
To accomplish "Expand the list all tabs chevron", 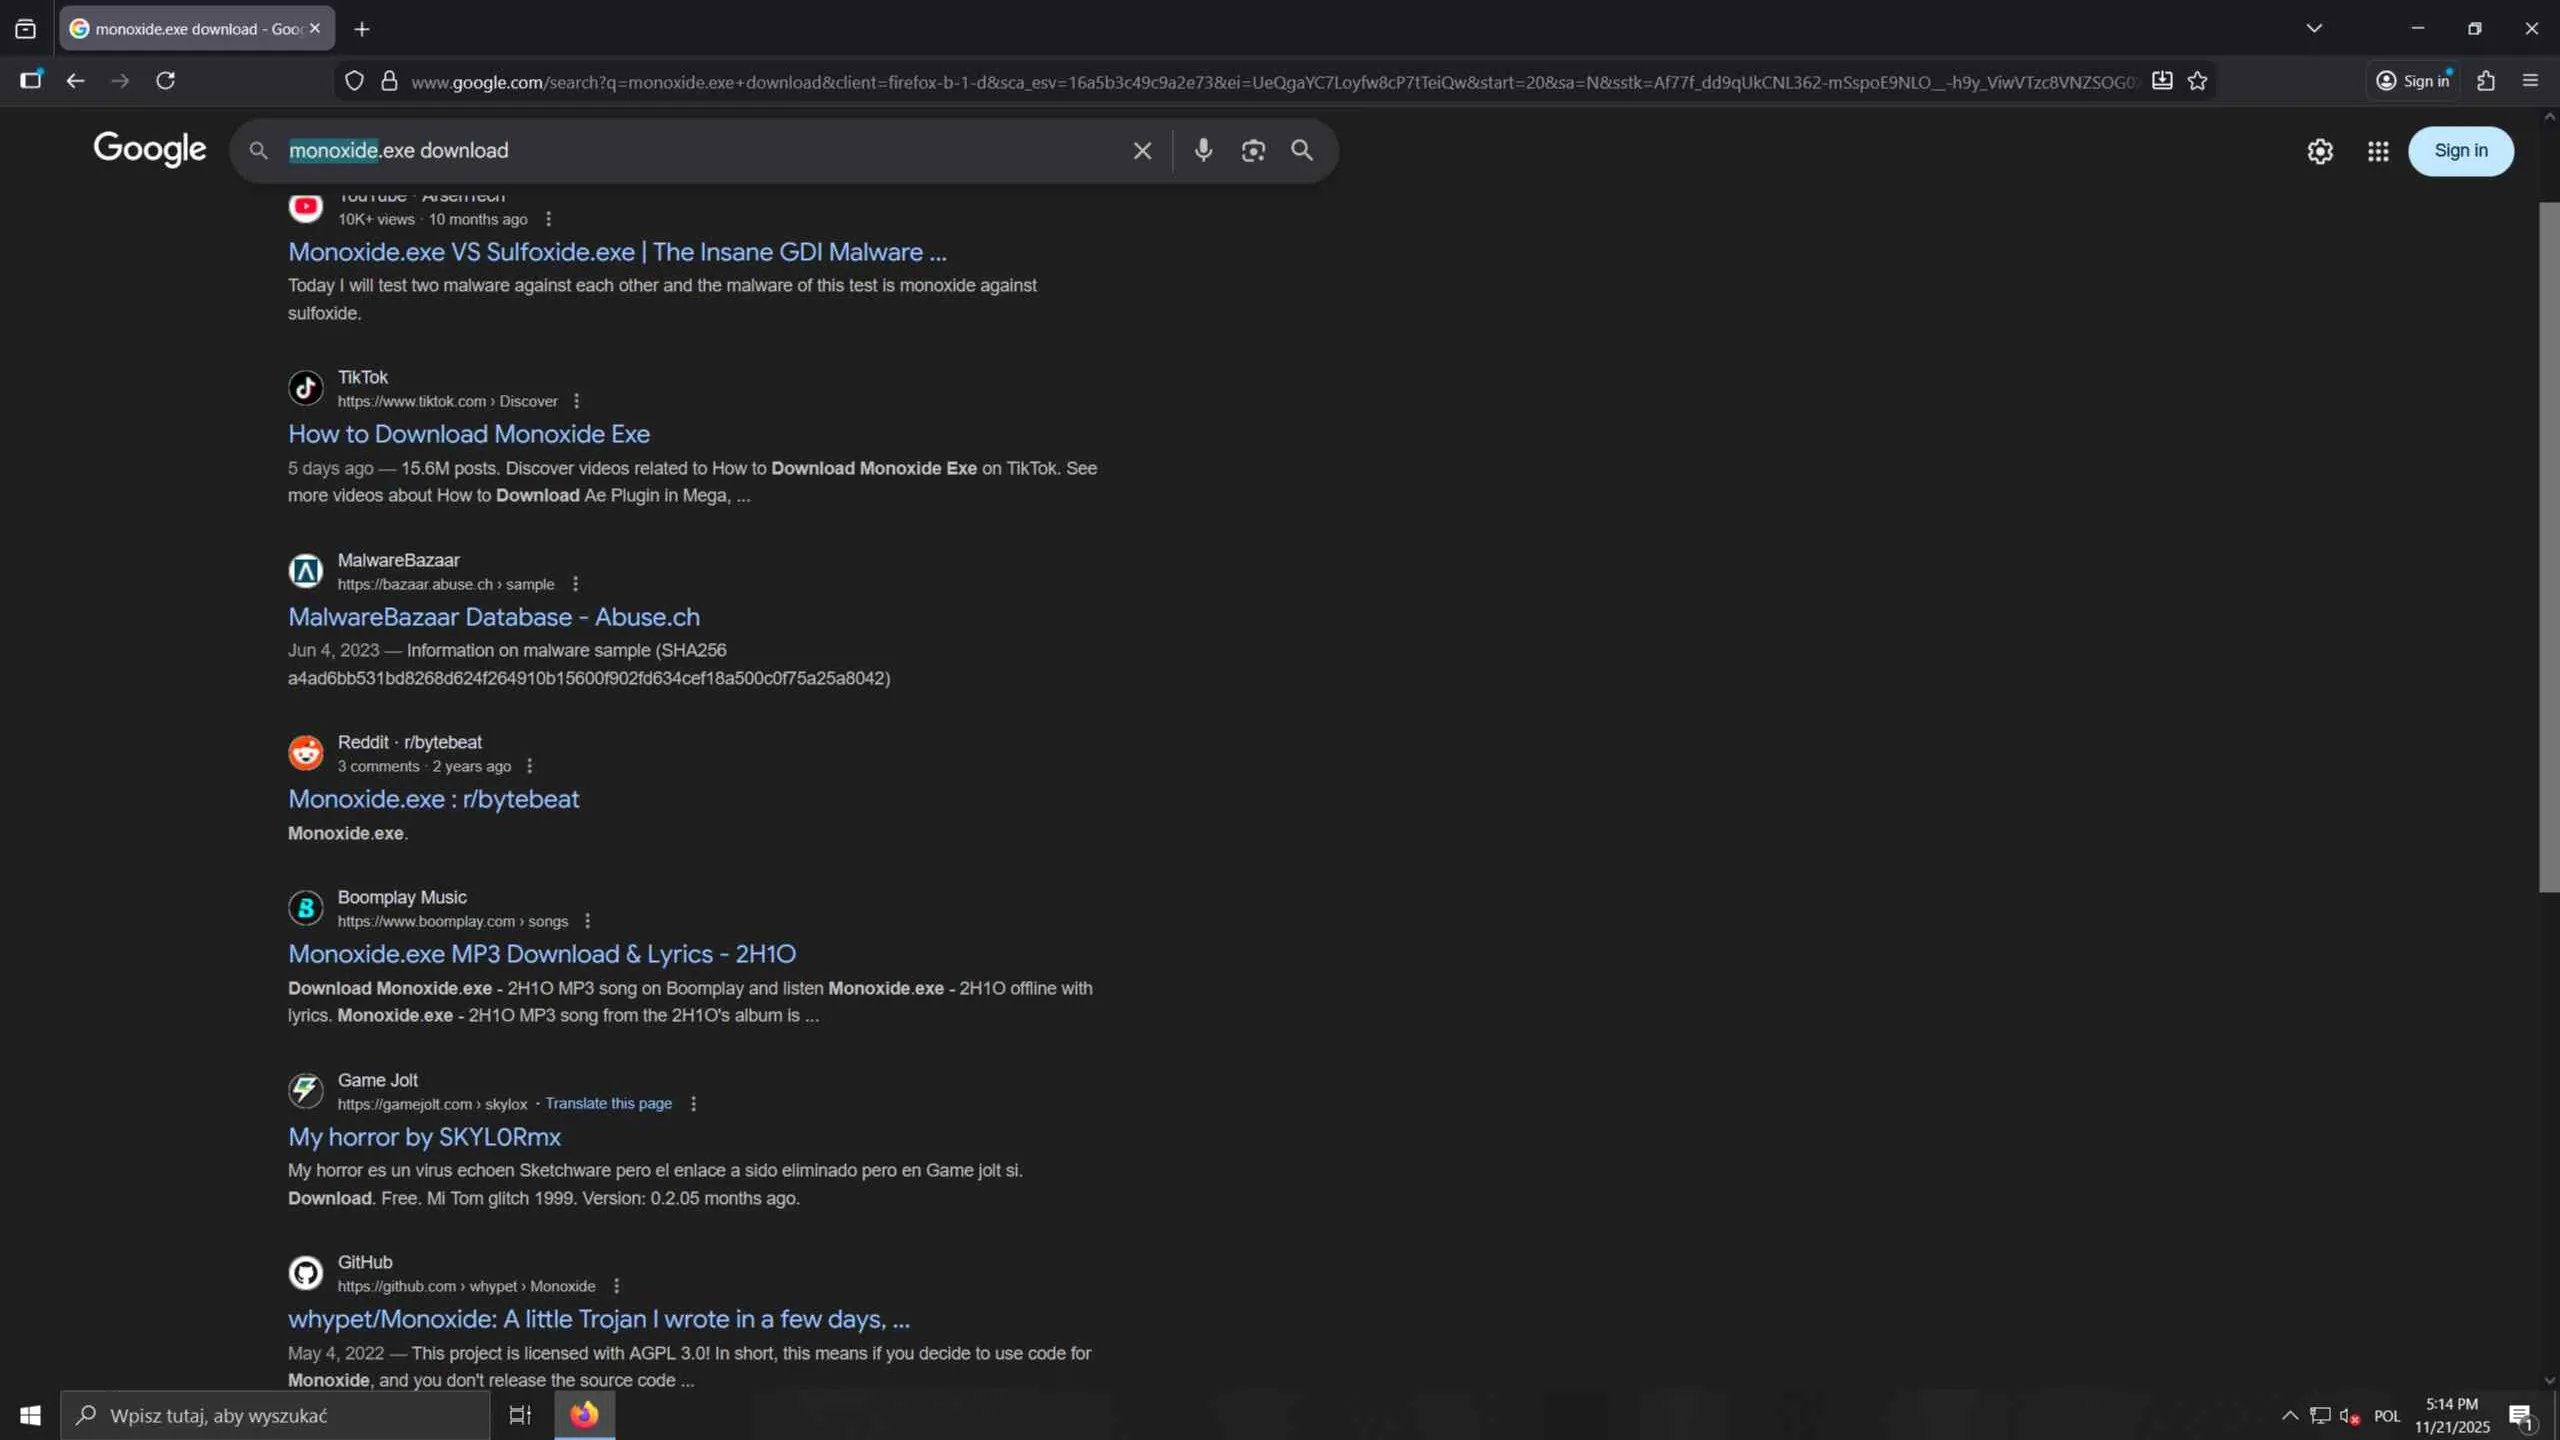I will coord(2314,28).
